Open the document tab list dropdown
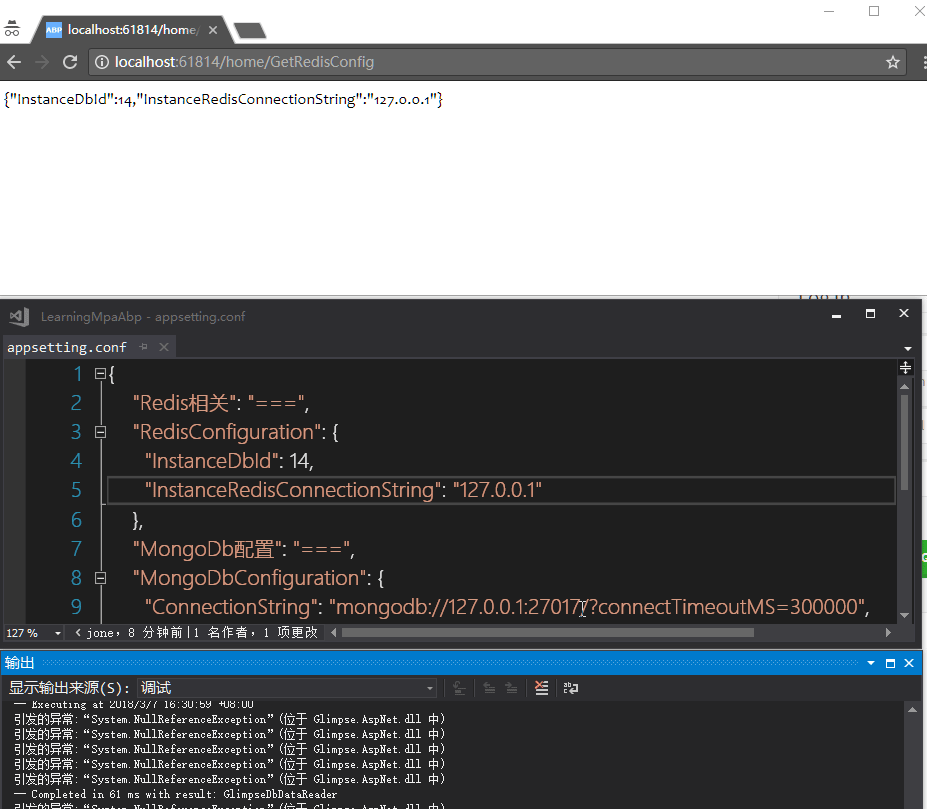 pyautogui.click(x=907, y=349)
